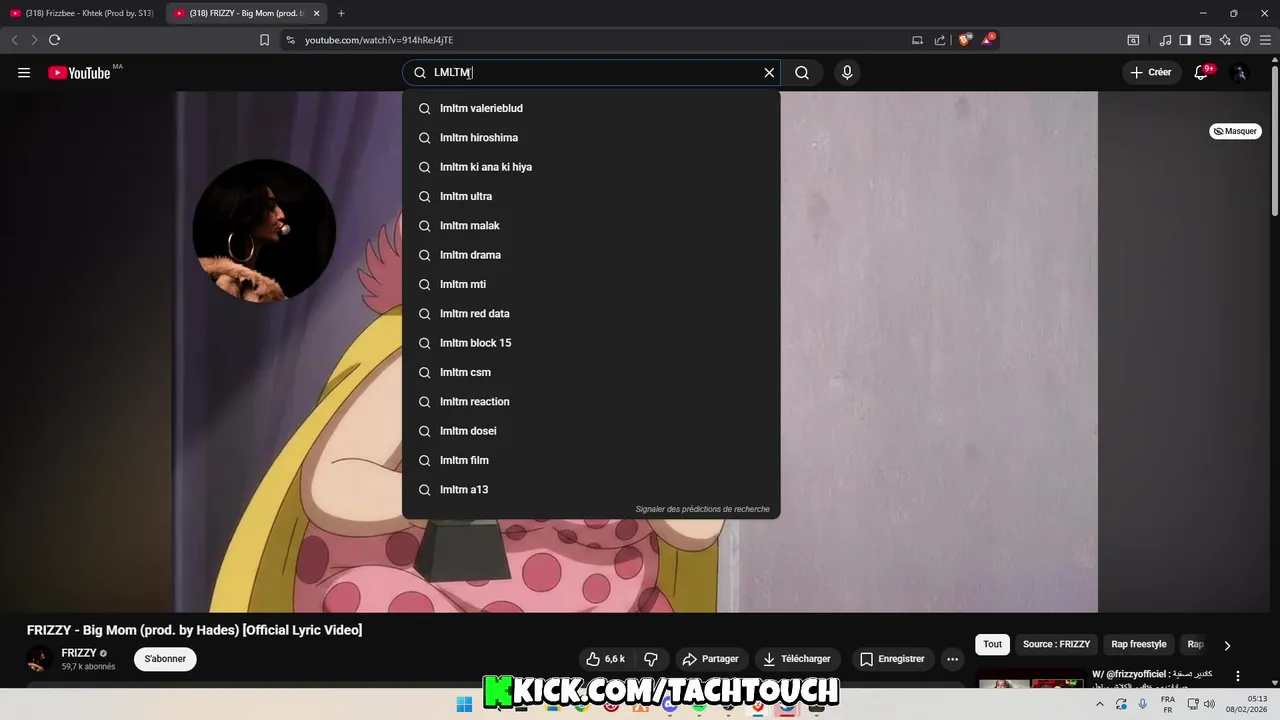Pick the lmltm block 15 suggestion
Screen dimensions: 1280x720
[x=591, y=343]
